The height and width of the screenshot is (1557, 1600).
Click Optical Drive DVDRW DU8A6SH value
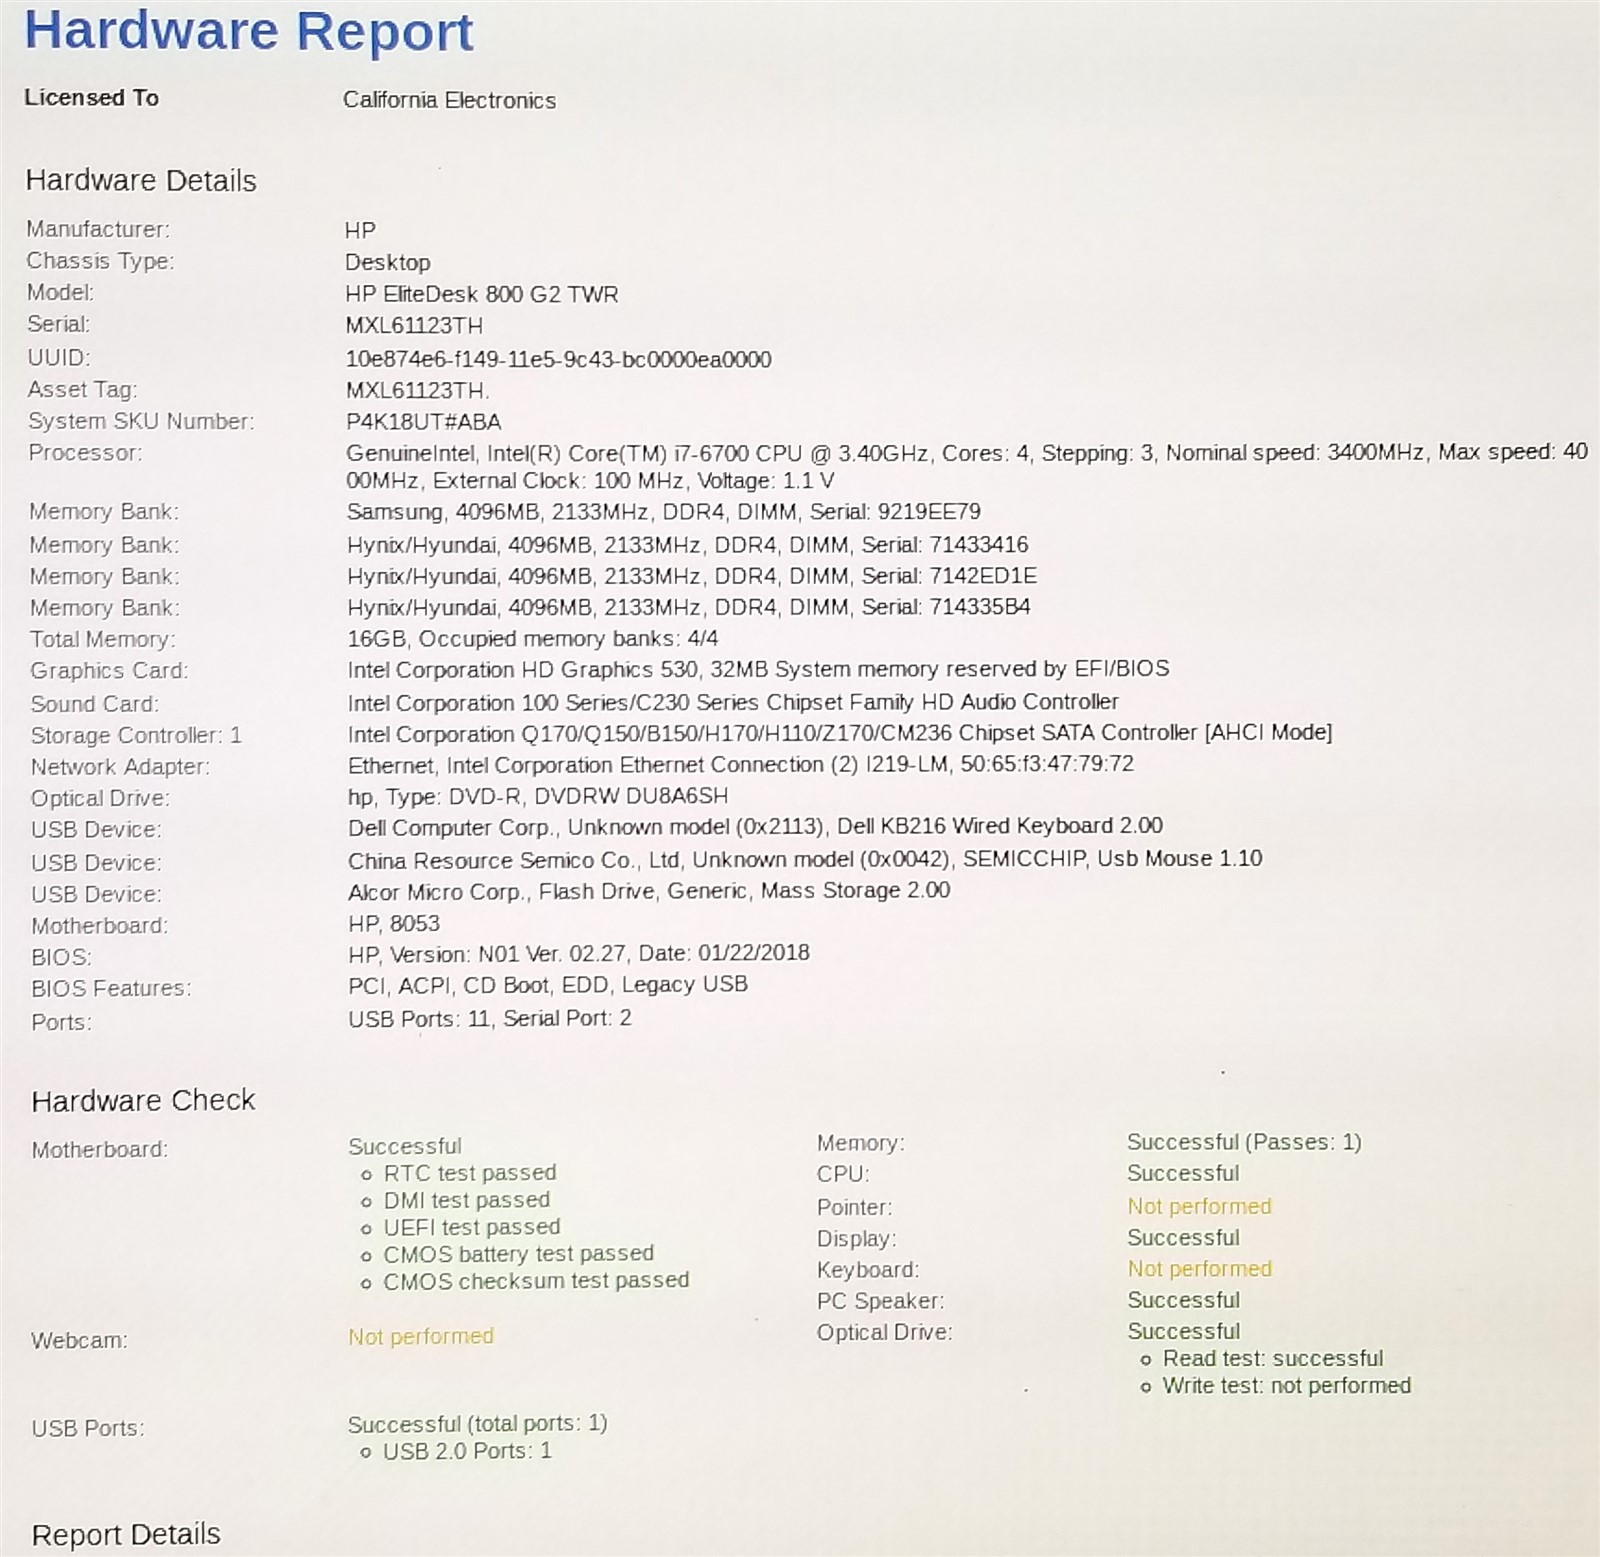(538, 796)
